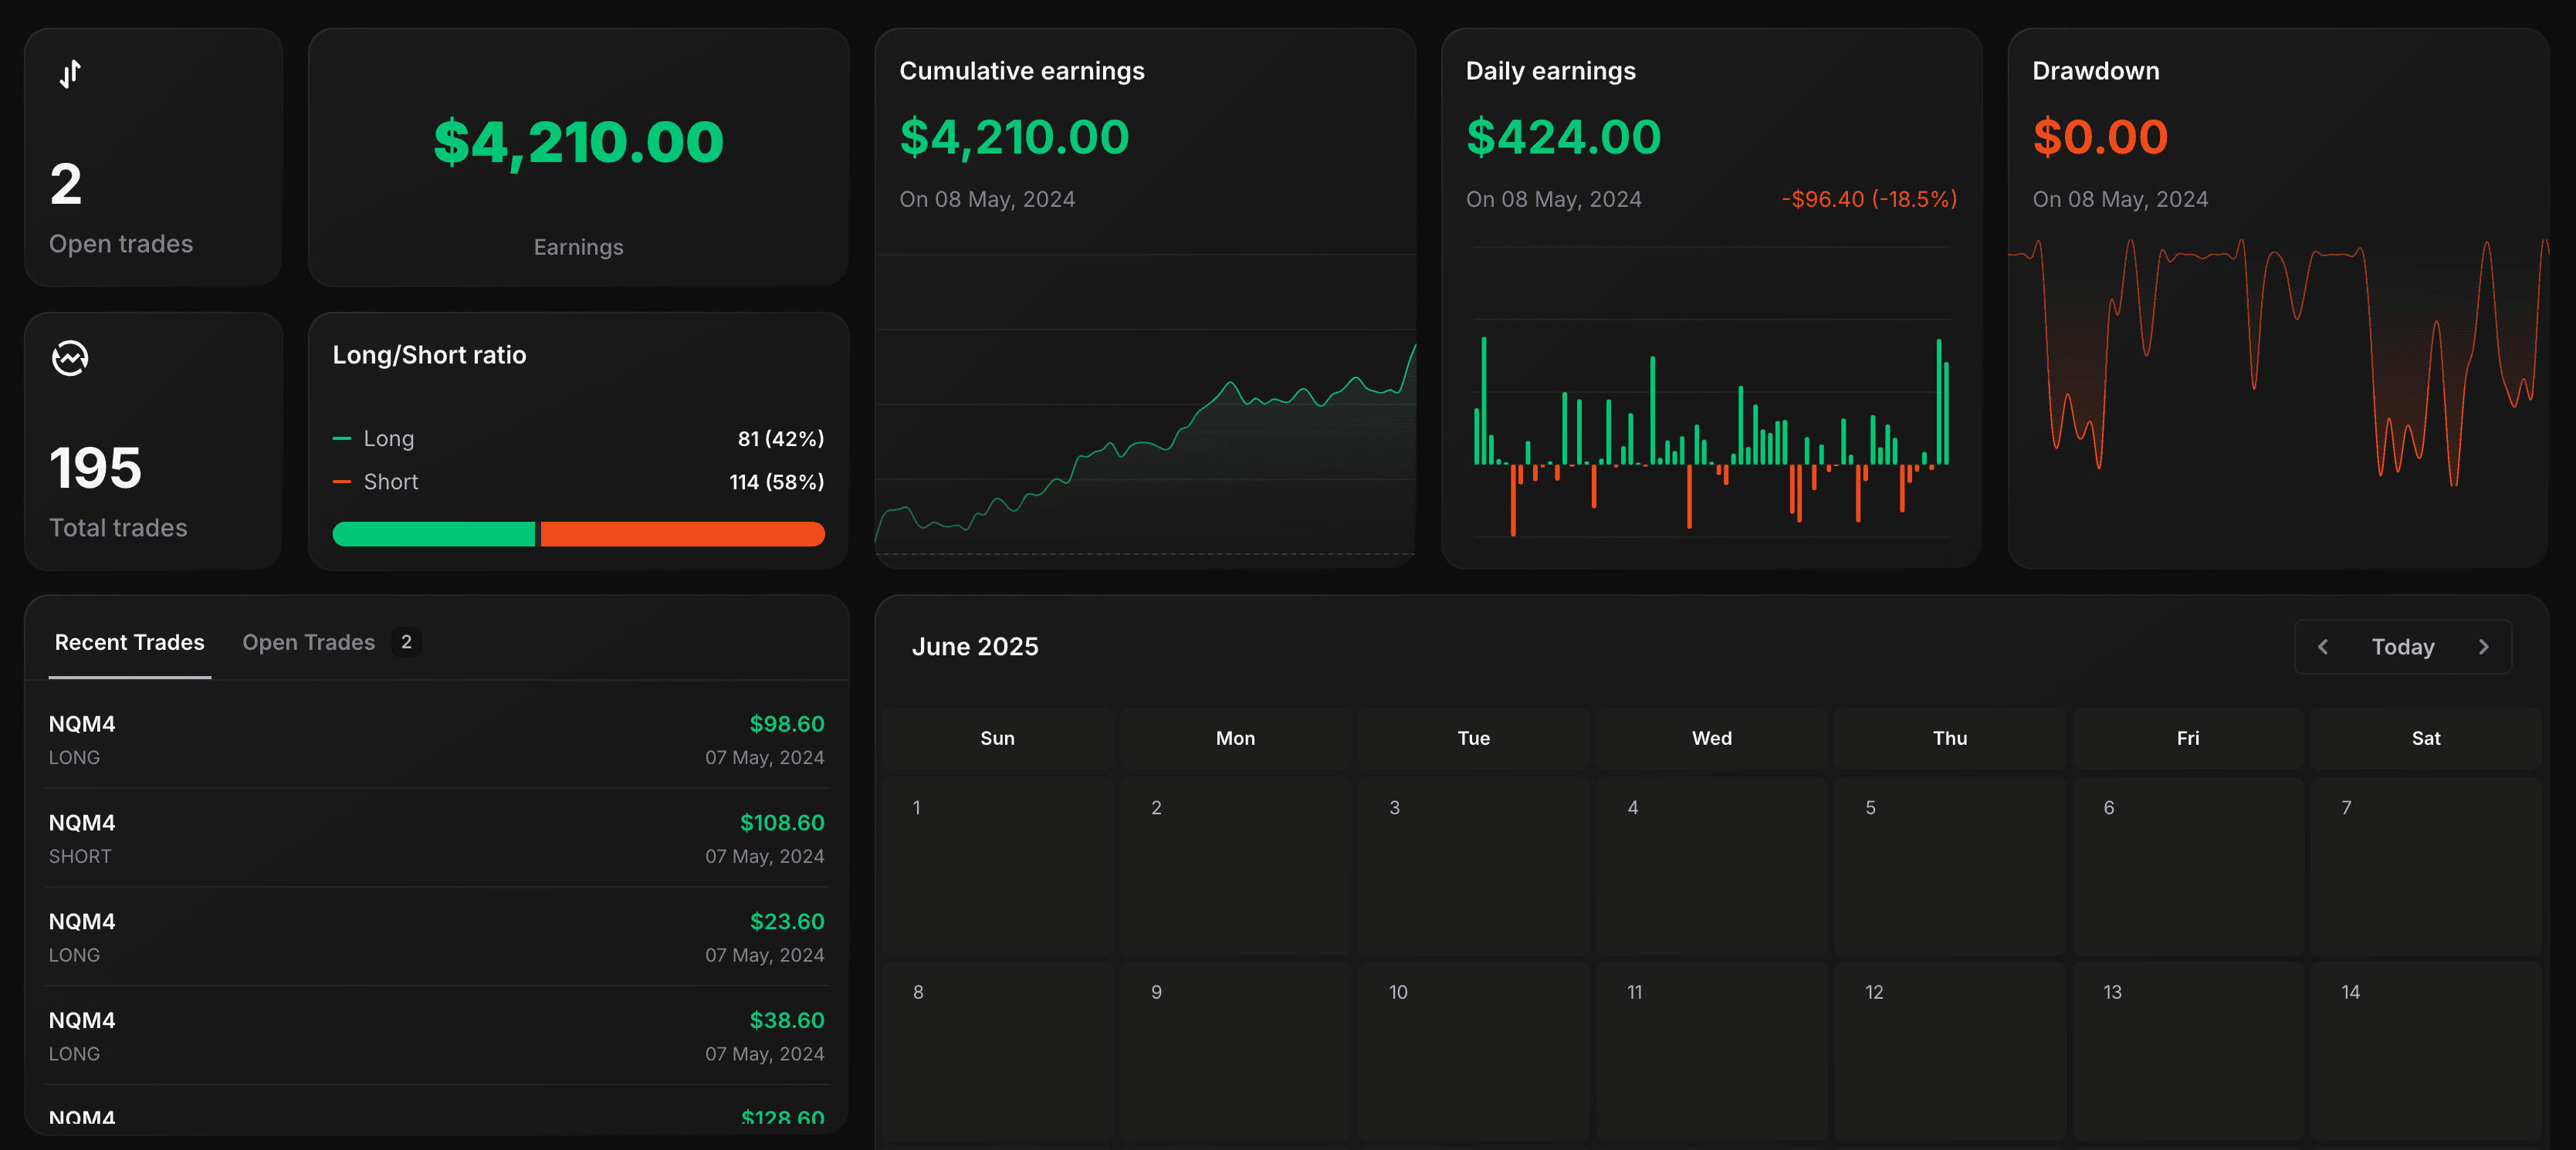The image size is (2576, 1150).
Task: Click the green Long legend marker
Action: point(342,439)
